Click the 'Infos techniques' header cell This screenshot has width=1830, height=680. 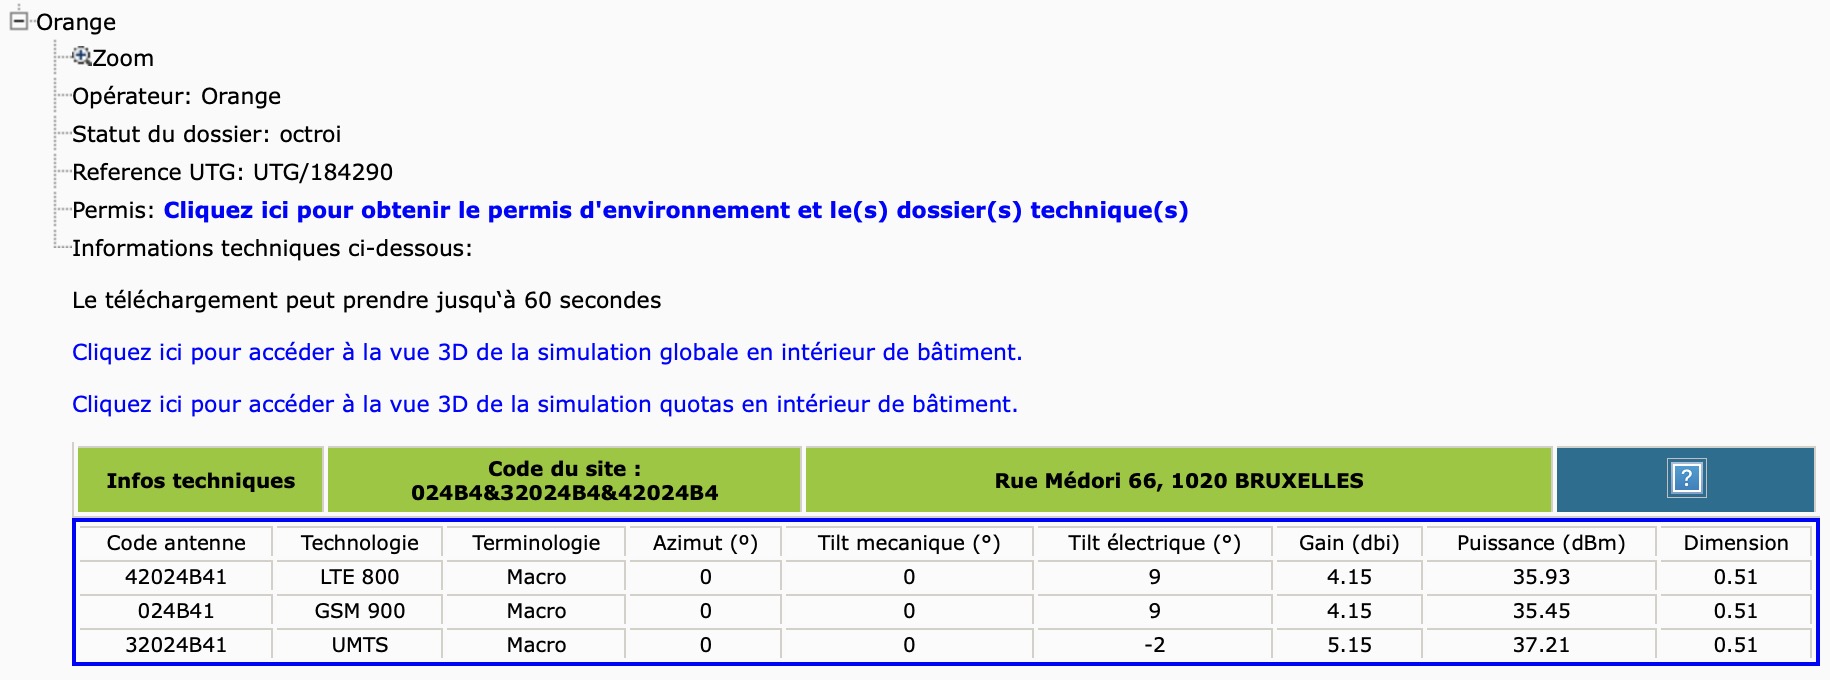tap(201, 480)
